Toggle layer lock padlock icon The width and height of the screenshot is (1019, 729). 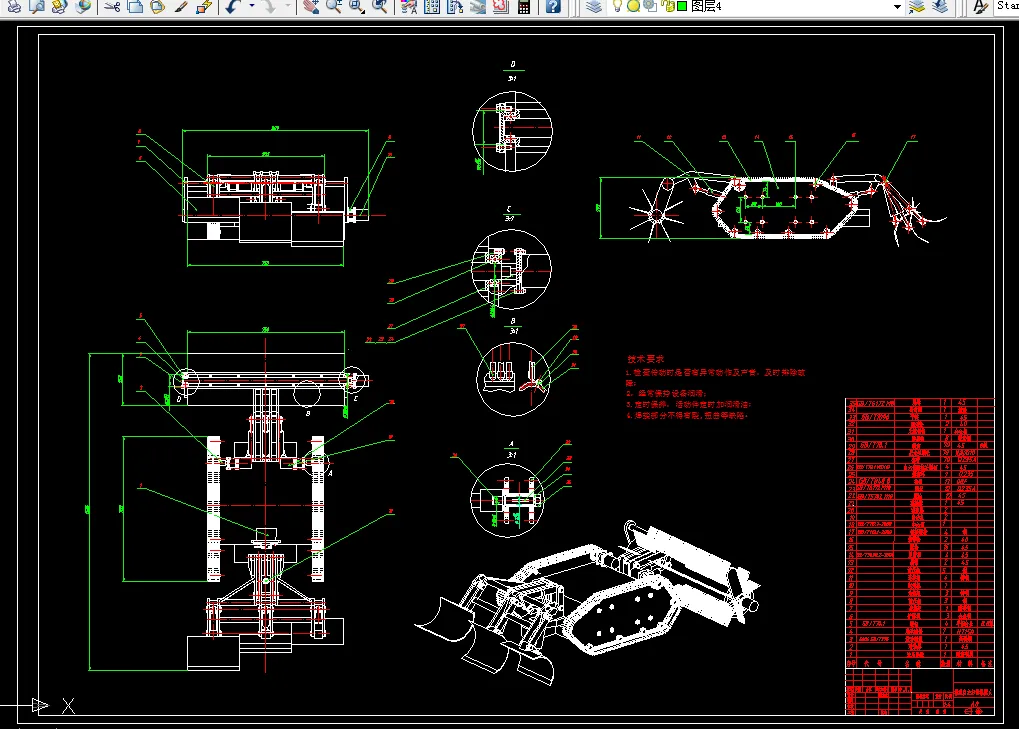(667, 6)
